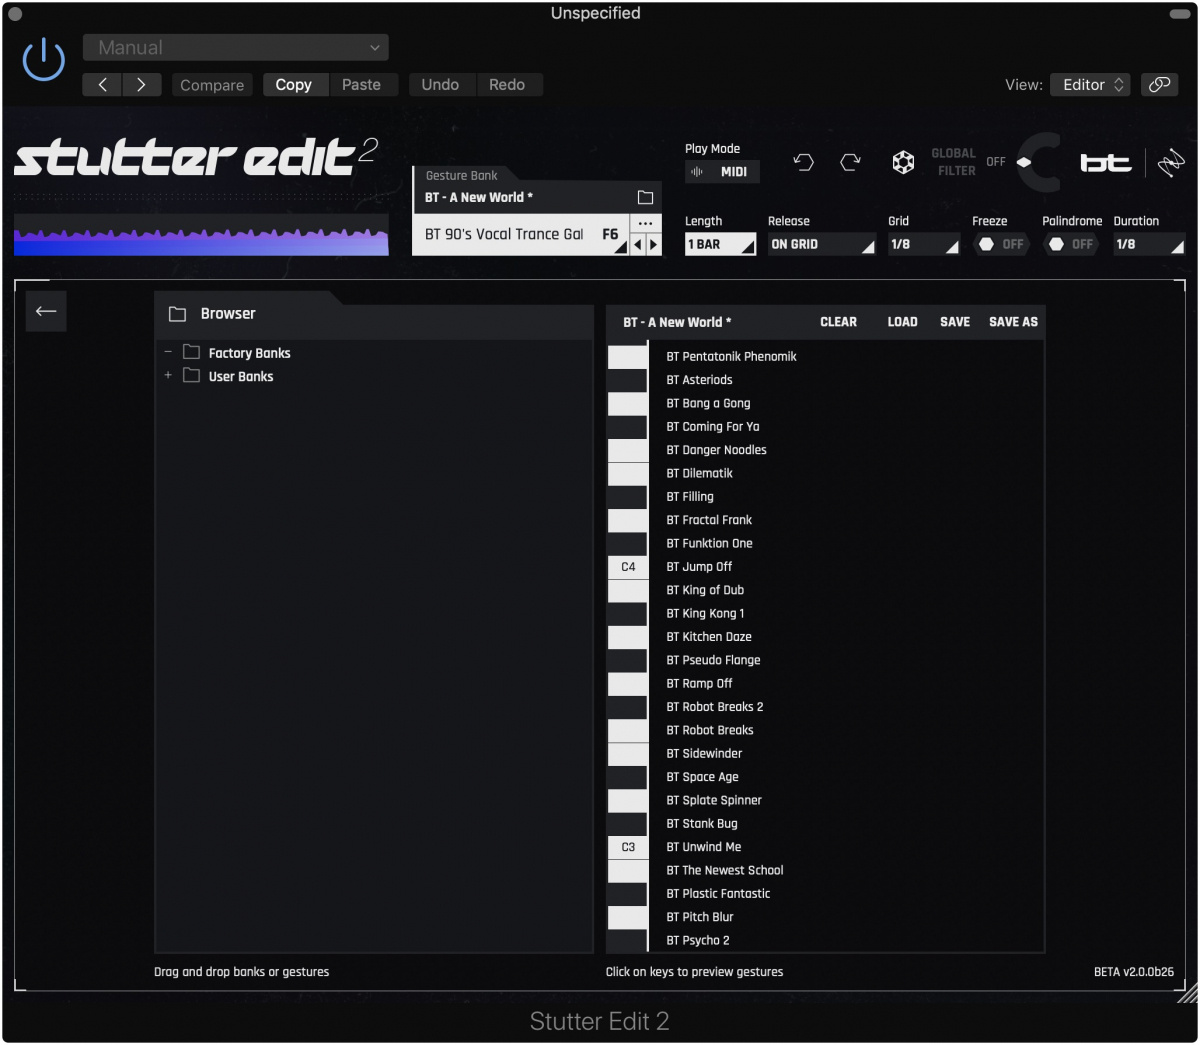Click the CLEAR button in the bank panel

pos(838,321)
